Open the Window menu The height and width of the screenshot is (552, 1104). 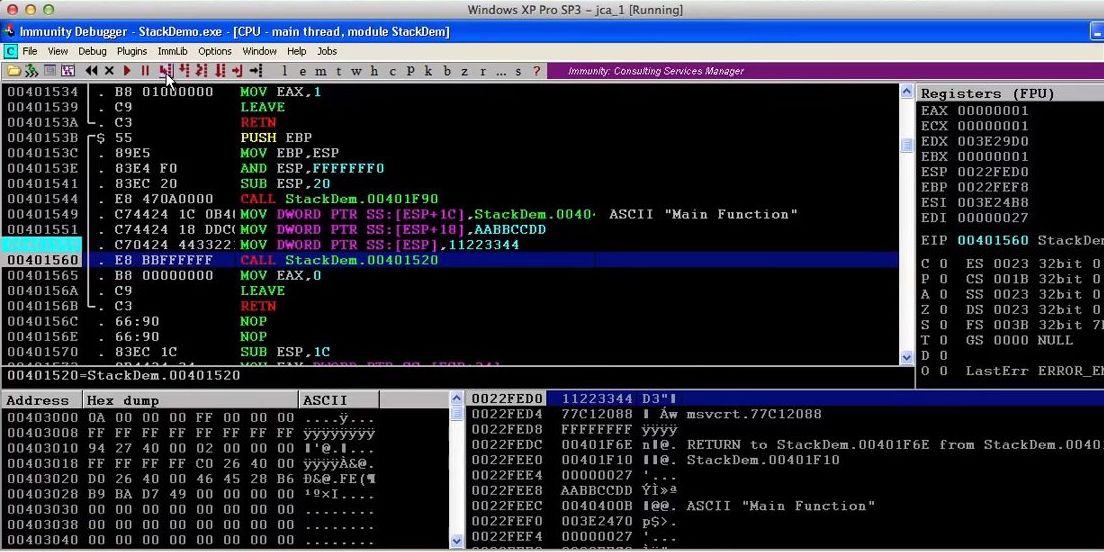click(259, 51)
